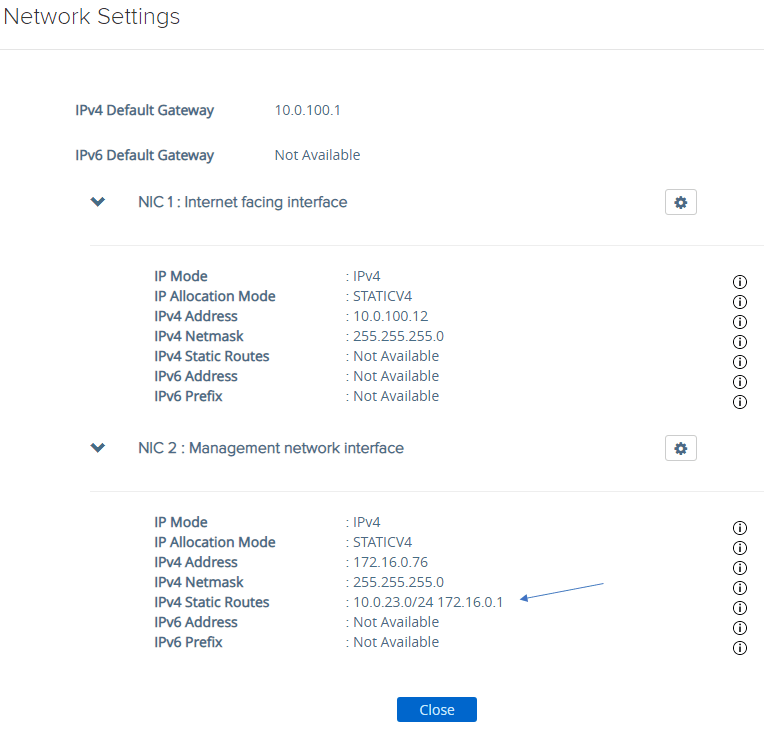The height and width of the screenshot is (732, 764).
Task: Click the IPv4 Default Gateway value 10.0.100.1
Action: tap(307, 110)
